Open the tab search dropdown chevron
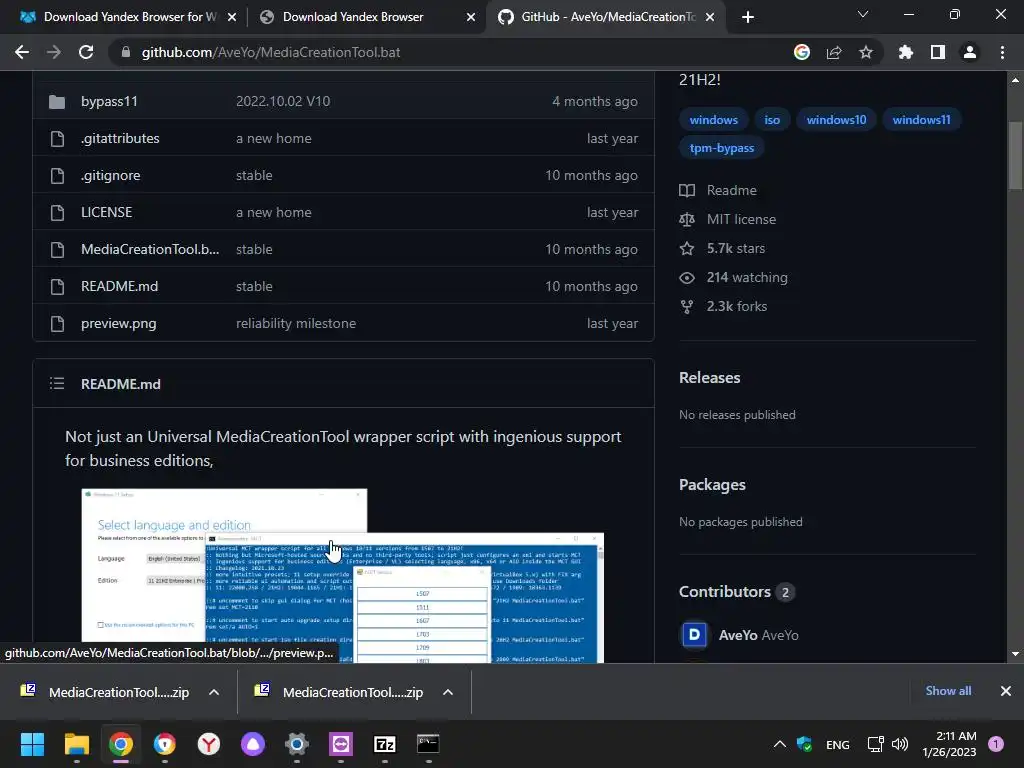The height and width of the screenshot is (768, 1024). tap(863, 14)
